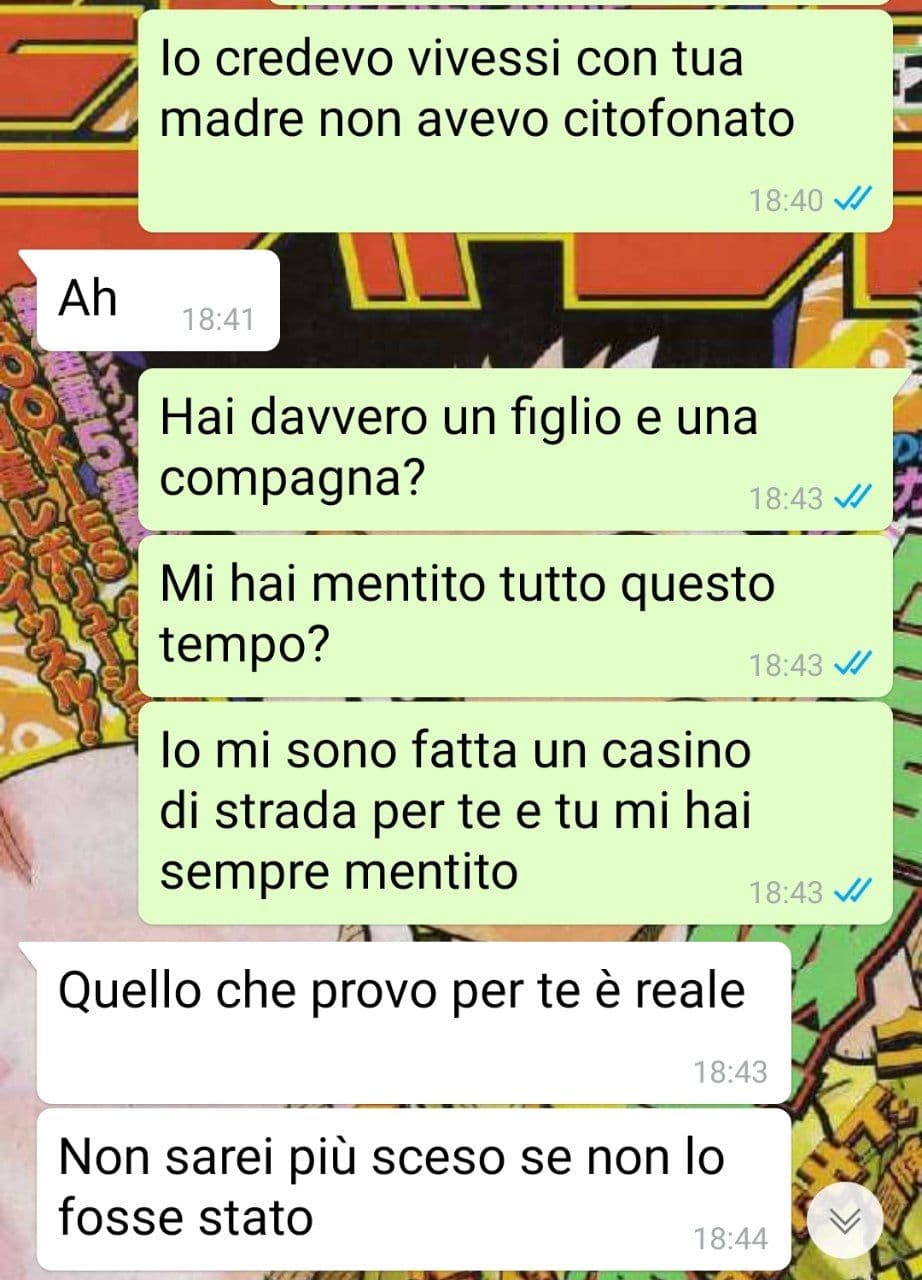Tap blue ticks on 'Mi hai mentito' message
Image resolution: width=922 pixels, height=1280 pixels.
coord(854,664)
